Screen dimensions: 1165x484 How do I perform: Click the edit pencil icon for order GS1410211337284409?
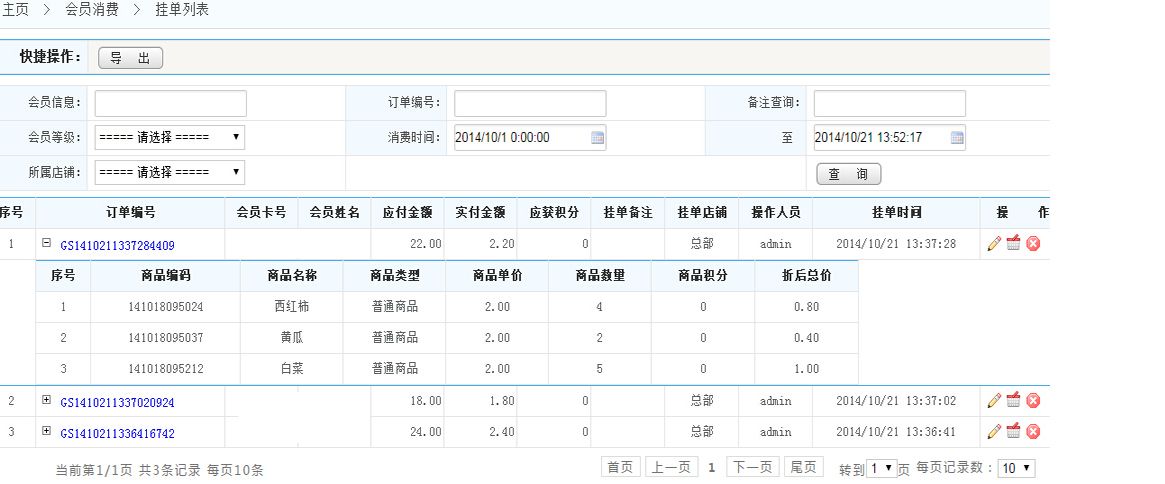(993, 244)
